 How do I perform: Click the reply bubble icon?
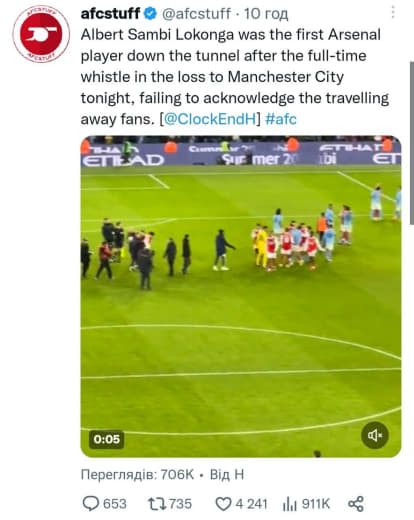[x=90, y=504]
